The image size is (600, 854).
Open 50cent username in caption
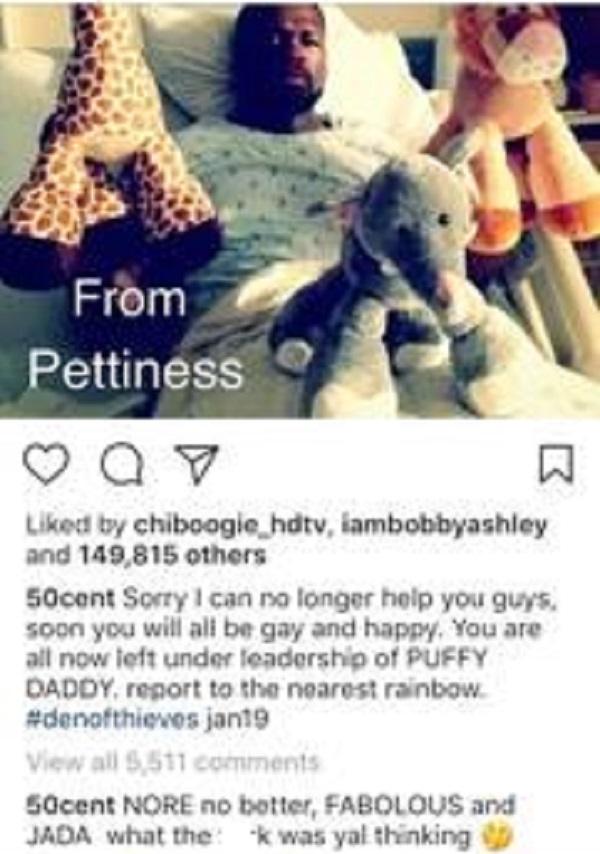[x=70, y=599]
